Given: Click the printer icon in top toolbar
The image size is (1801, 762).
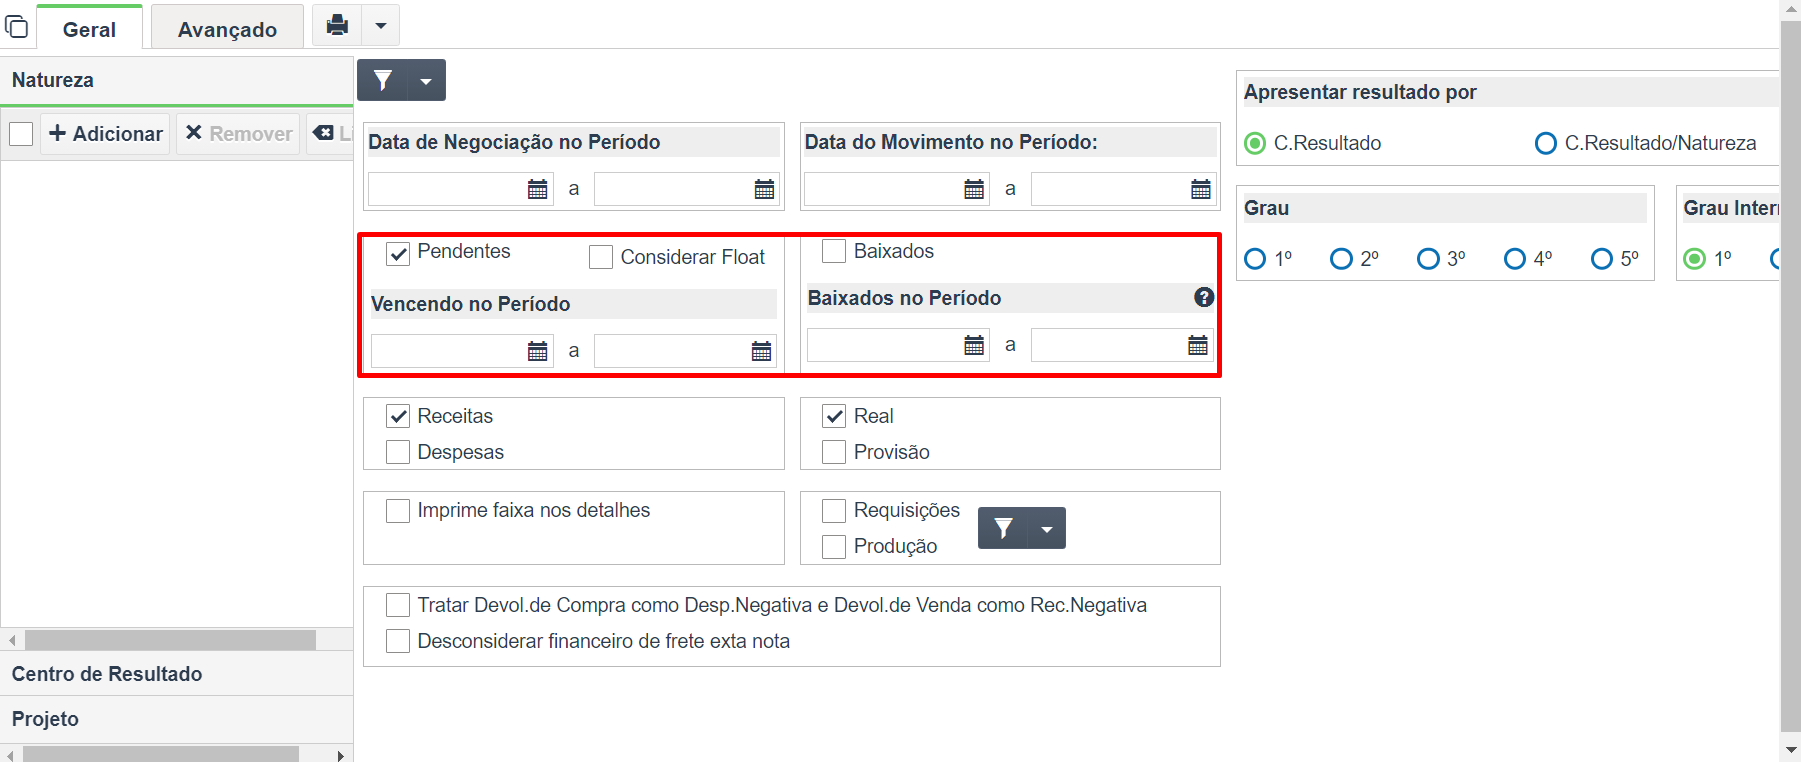Looking at the screenshot, I should [337, 25].
